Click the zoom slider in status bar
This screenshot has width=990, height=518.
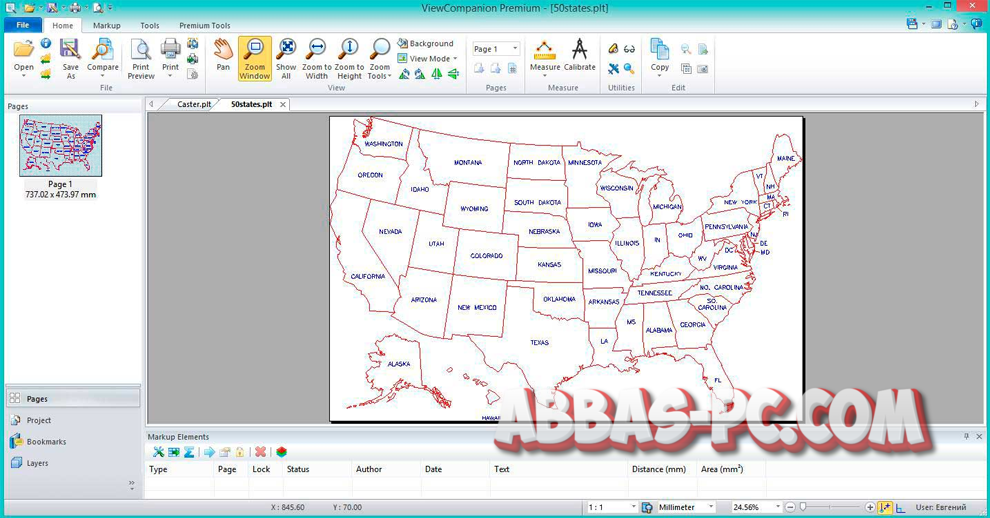click(830, 508)
